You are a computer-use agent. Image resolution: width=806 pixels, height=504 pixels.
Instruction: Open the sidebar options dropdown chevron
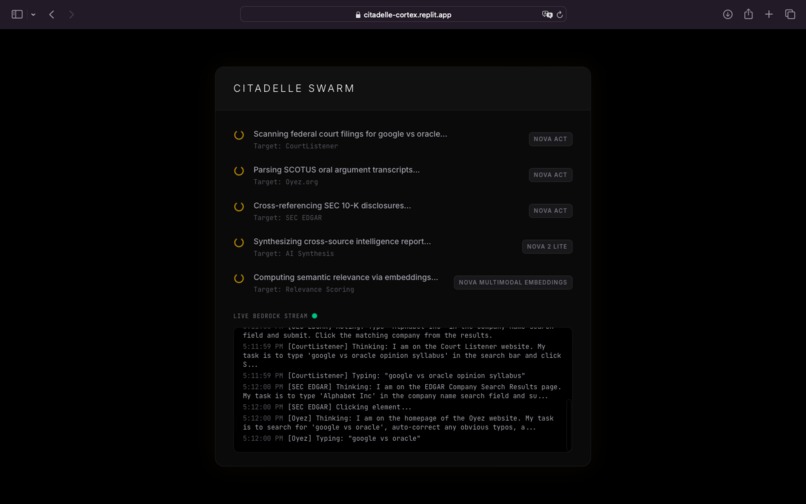tap(33, 14)
